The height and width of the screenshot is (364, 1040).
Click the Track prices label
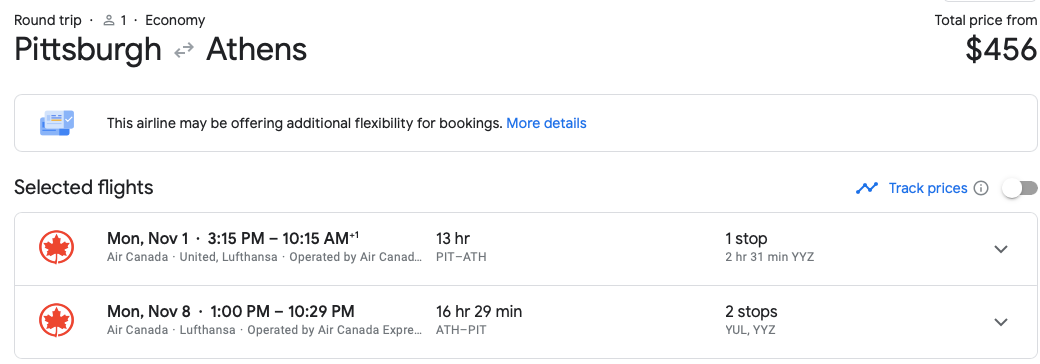pyautogui.click(x=928, y=188)
